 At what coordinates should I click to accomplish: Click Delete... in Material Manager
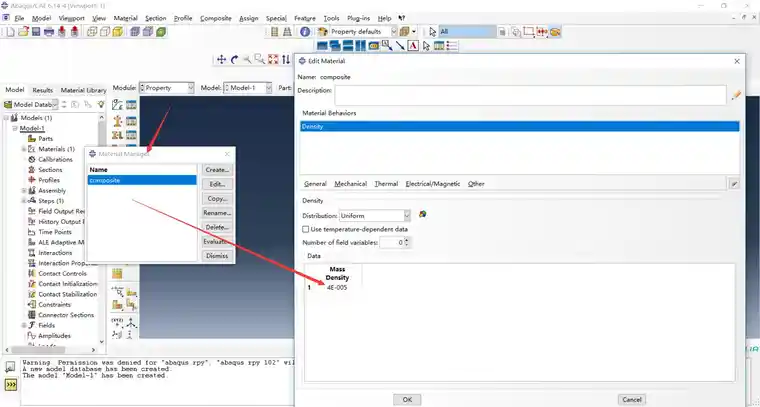[x=217, y=227]
